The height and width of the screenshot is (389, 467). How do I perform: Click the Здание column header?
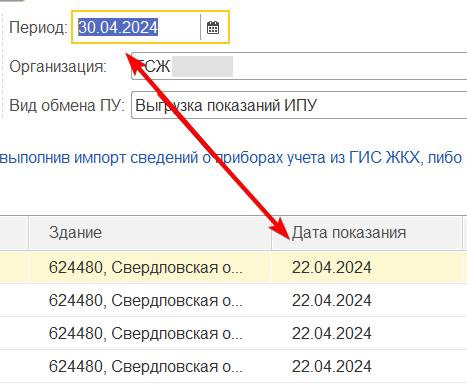(x=150, y=233)
